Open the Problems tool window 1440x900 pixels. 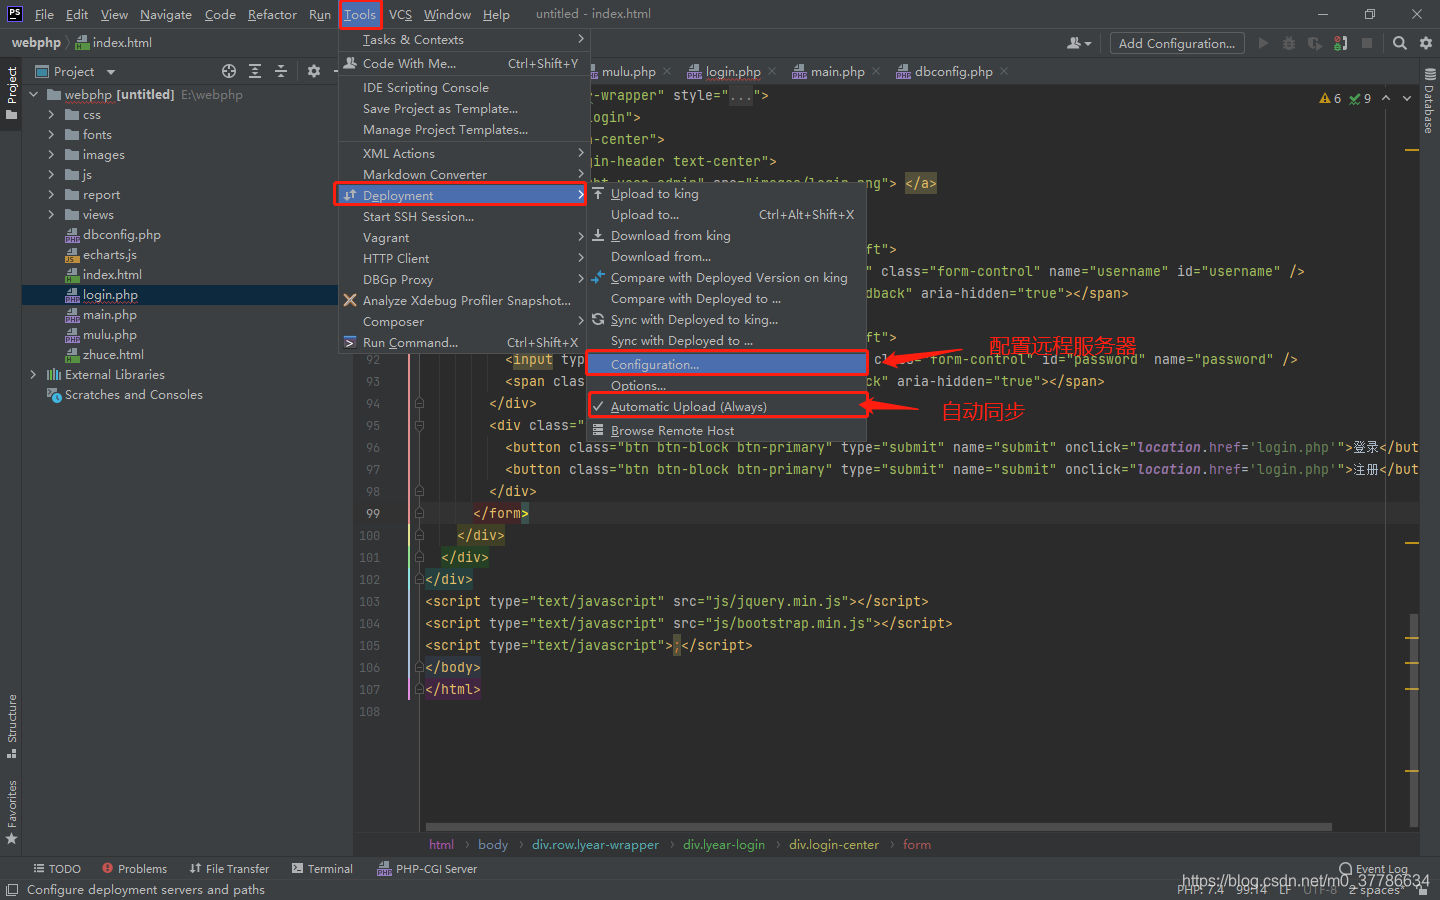pos(134,869)
